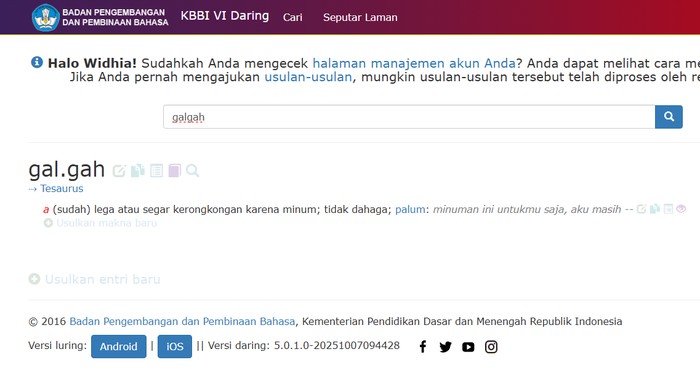Click the info circle icon before greeting
The height and width of the screenshot is (381, 700).
(x=37, y=62)
